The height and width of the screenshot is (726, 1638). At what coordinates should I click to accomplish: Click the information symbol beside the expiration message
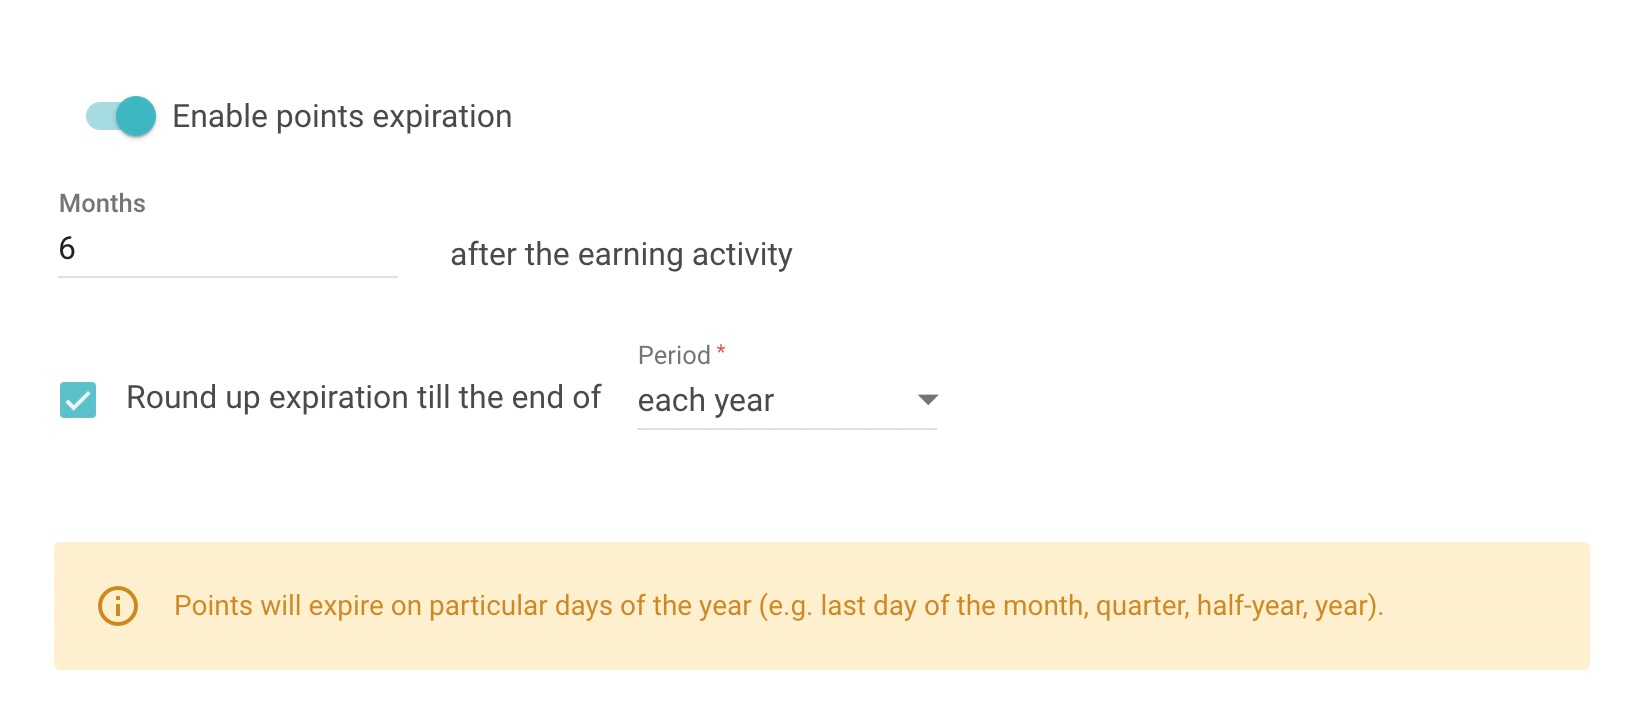pyautogui.click(x=116, y=605)
